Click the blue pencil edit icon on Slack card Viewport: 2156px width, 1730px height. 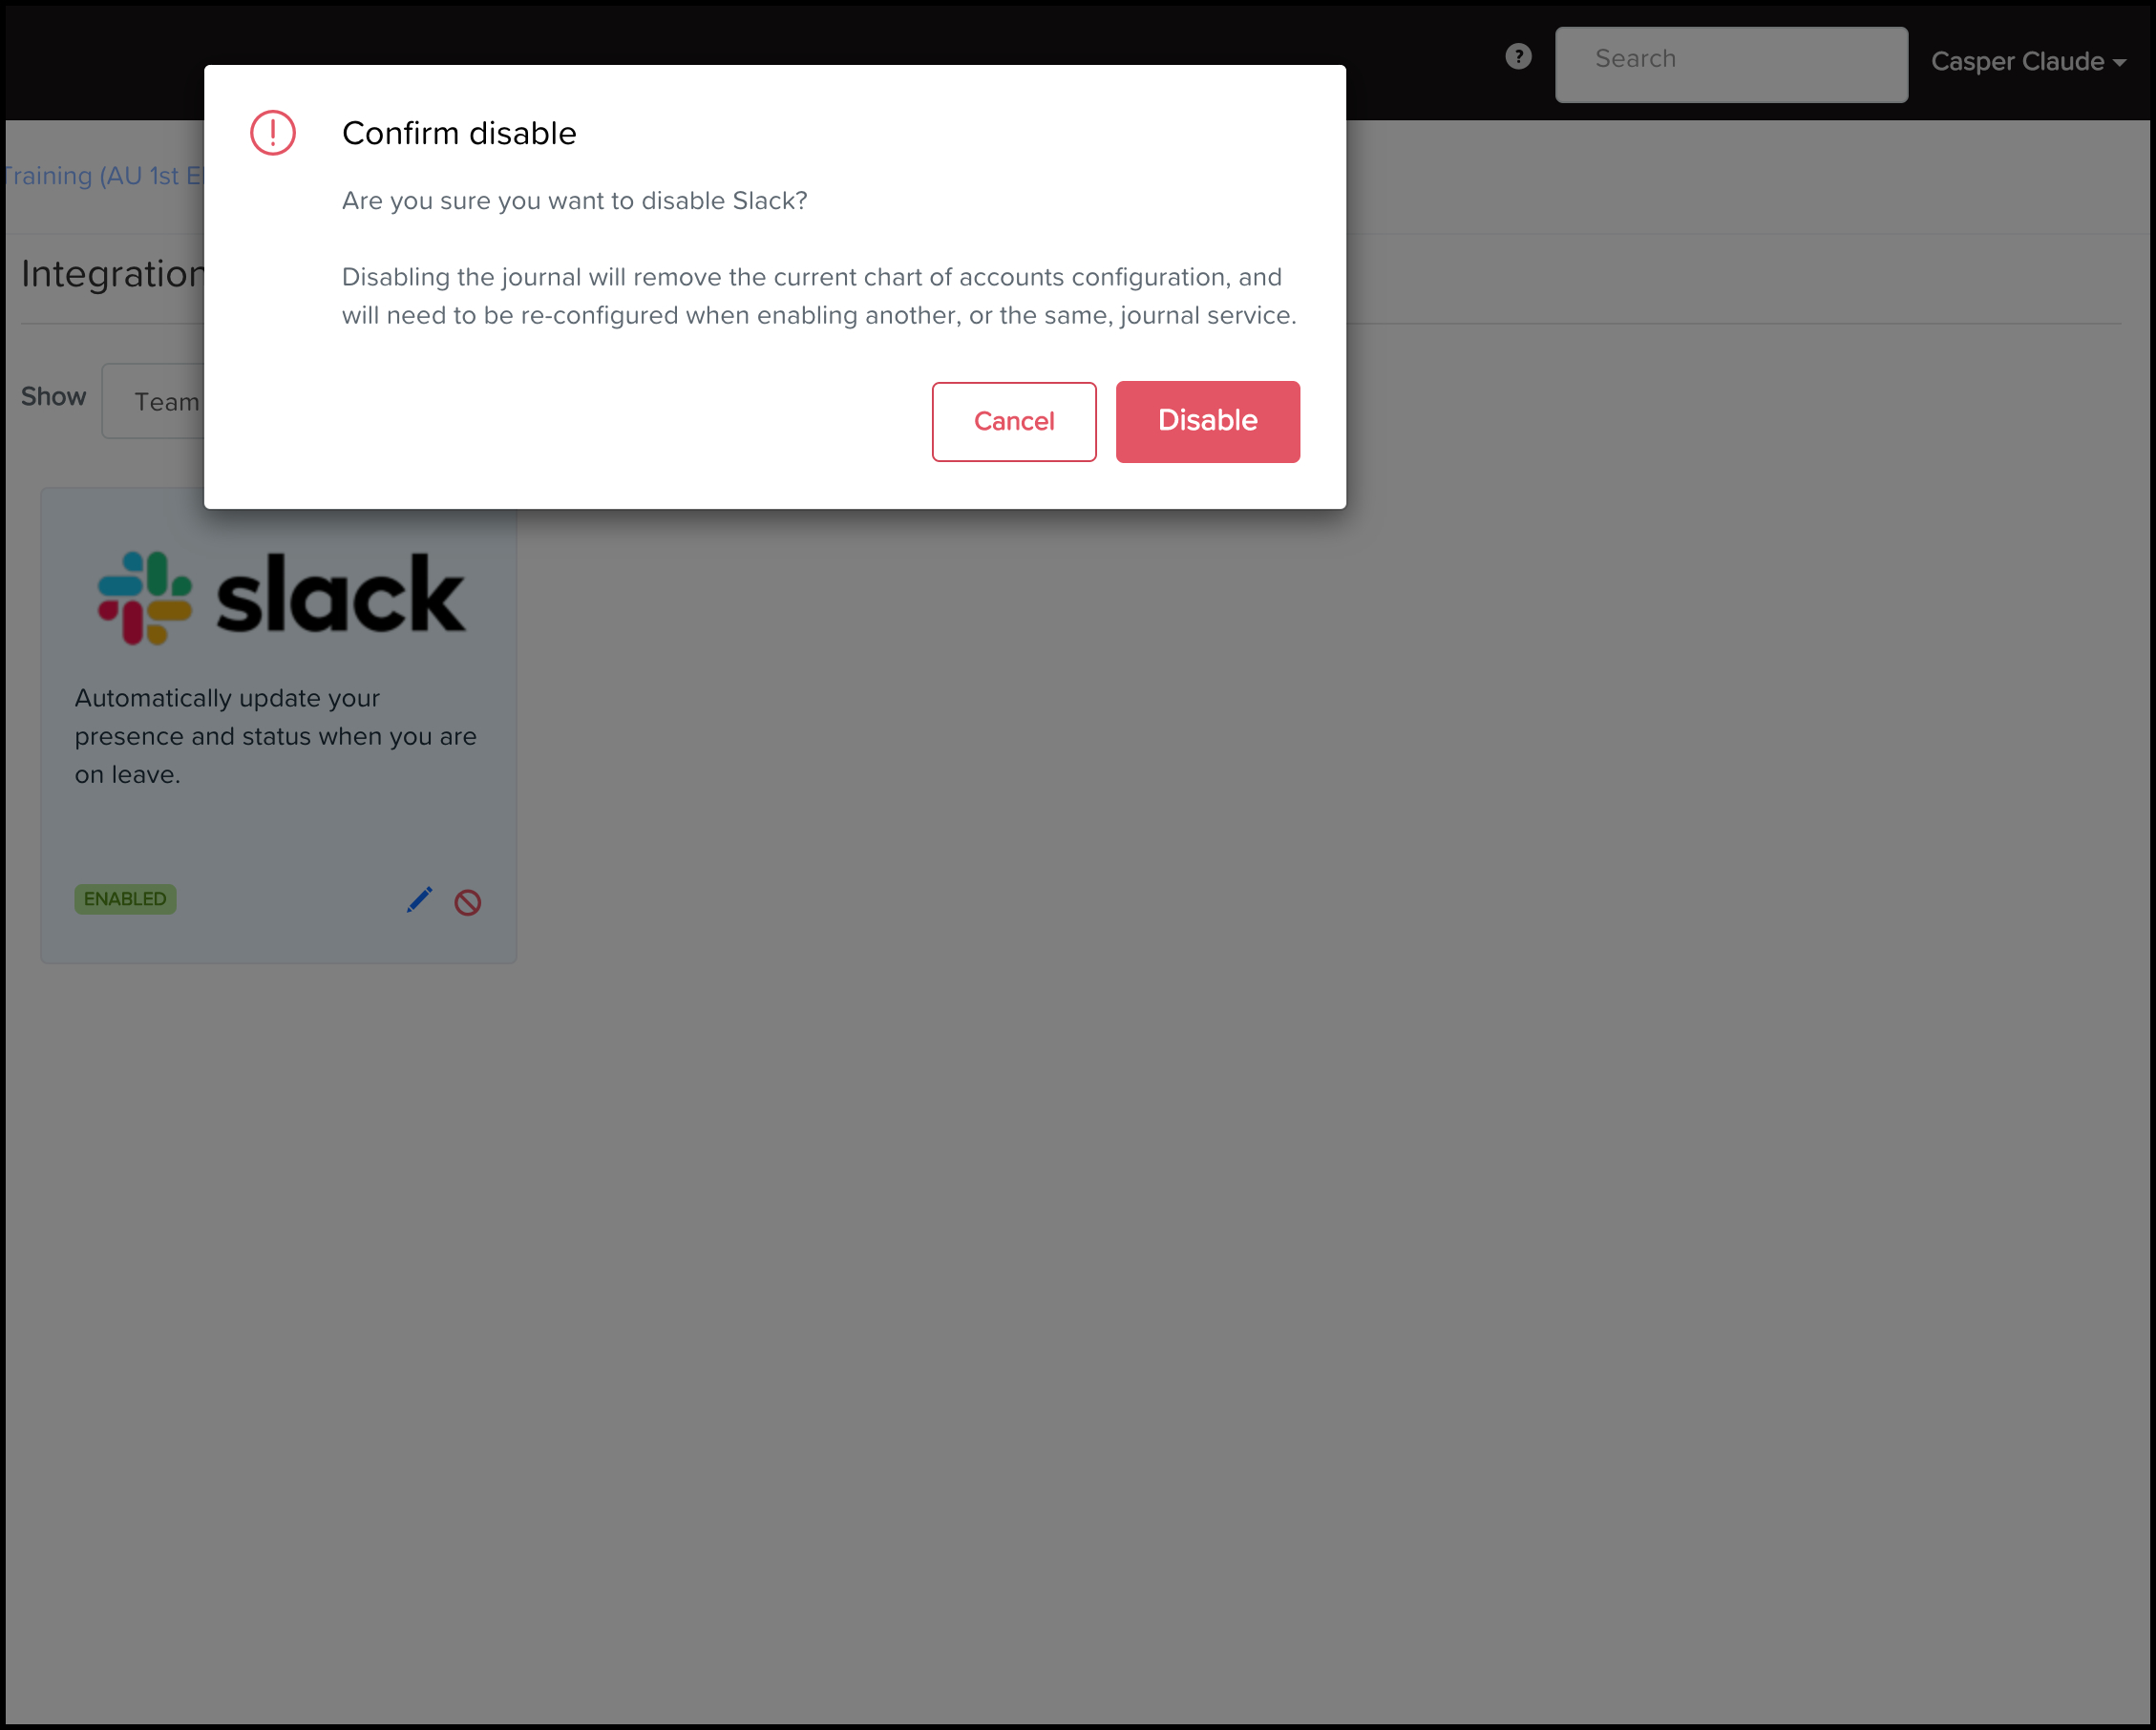click(x=420, y=900)
